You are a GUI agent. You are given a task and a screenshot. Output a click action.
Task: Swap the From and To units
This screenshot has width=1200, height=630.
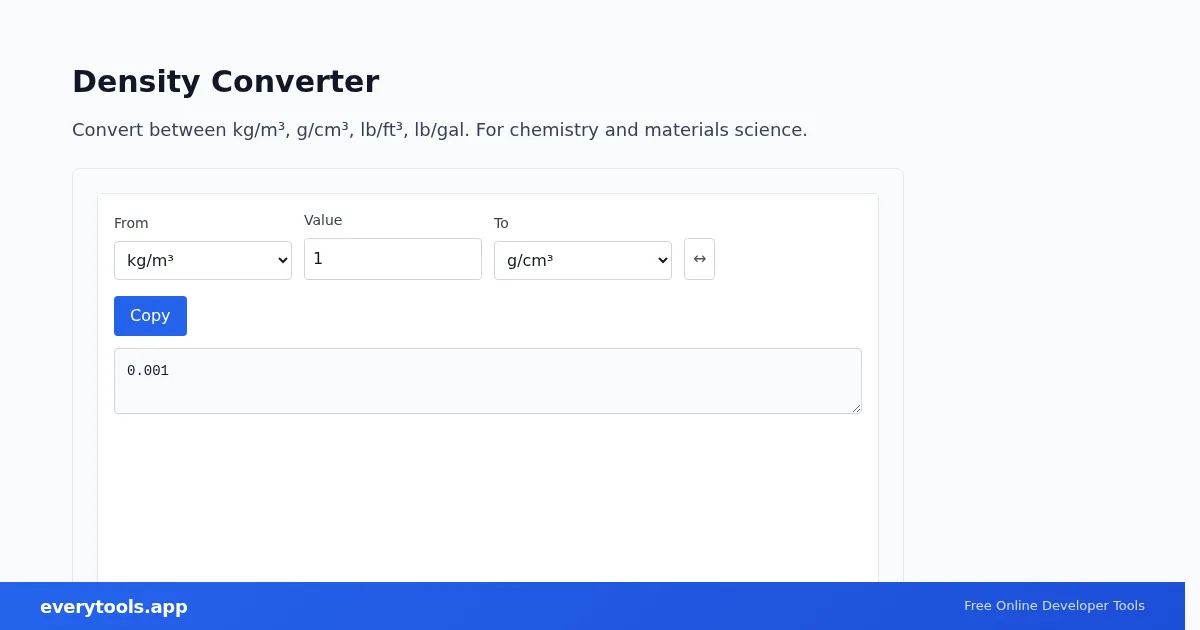click(699, 259)
